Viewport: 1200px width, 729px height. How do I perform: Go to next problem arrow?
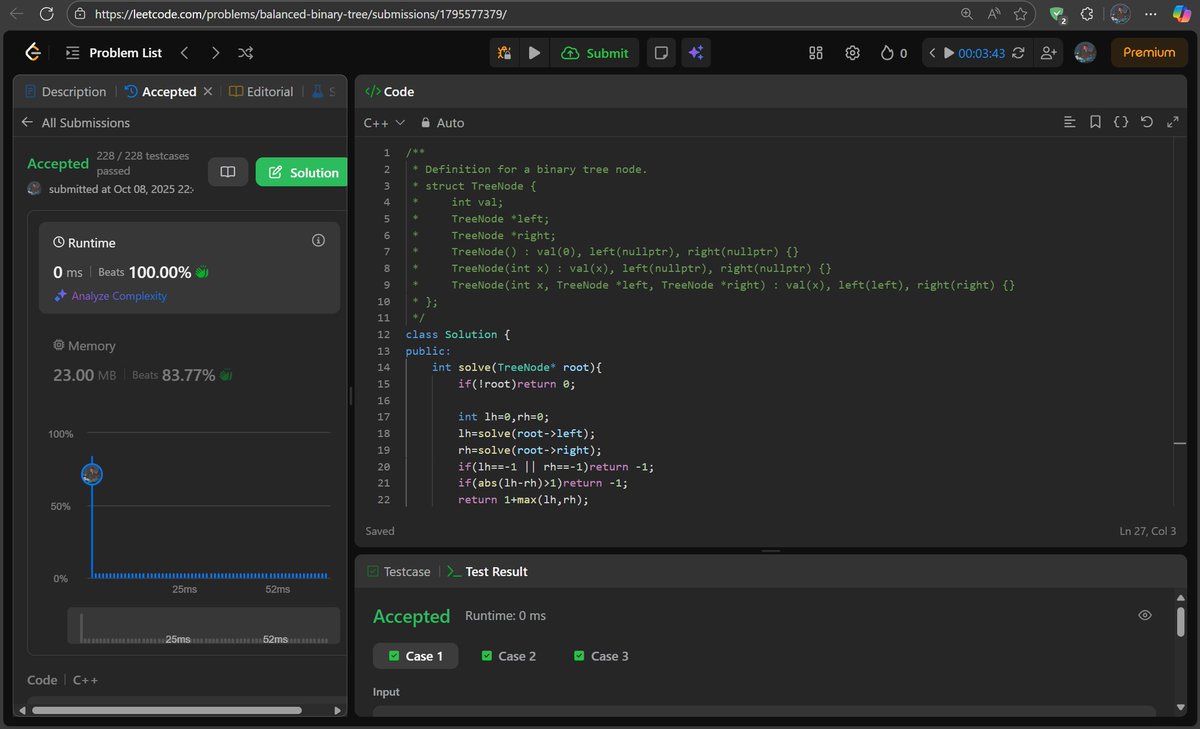click(215, 53)
